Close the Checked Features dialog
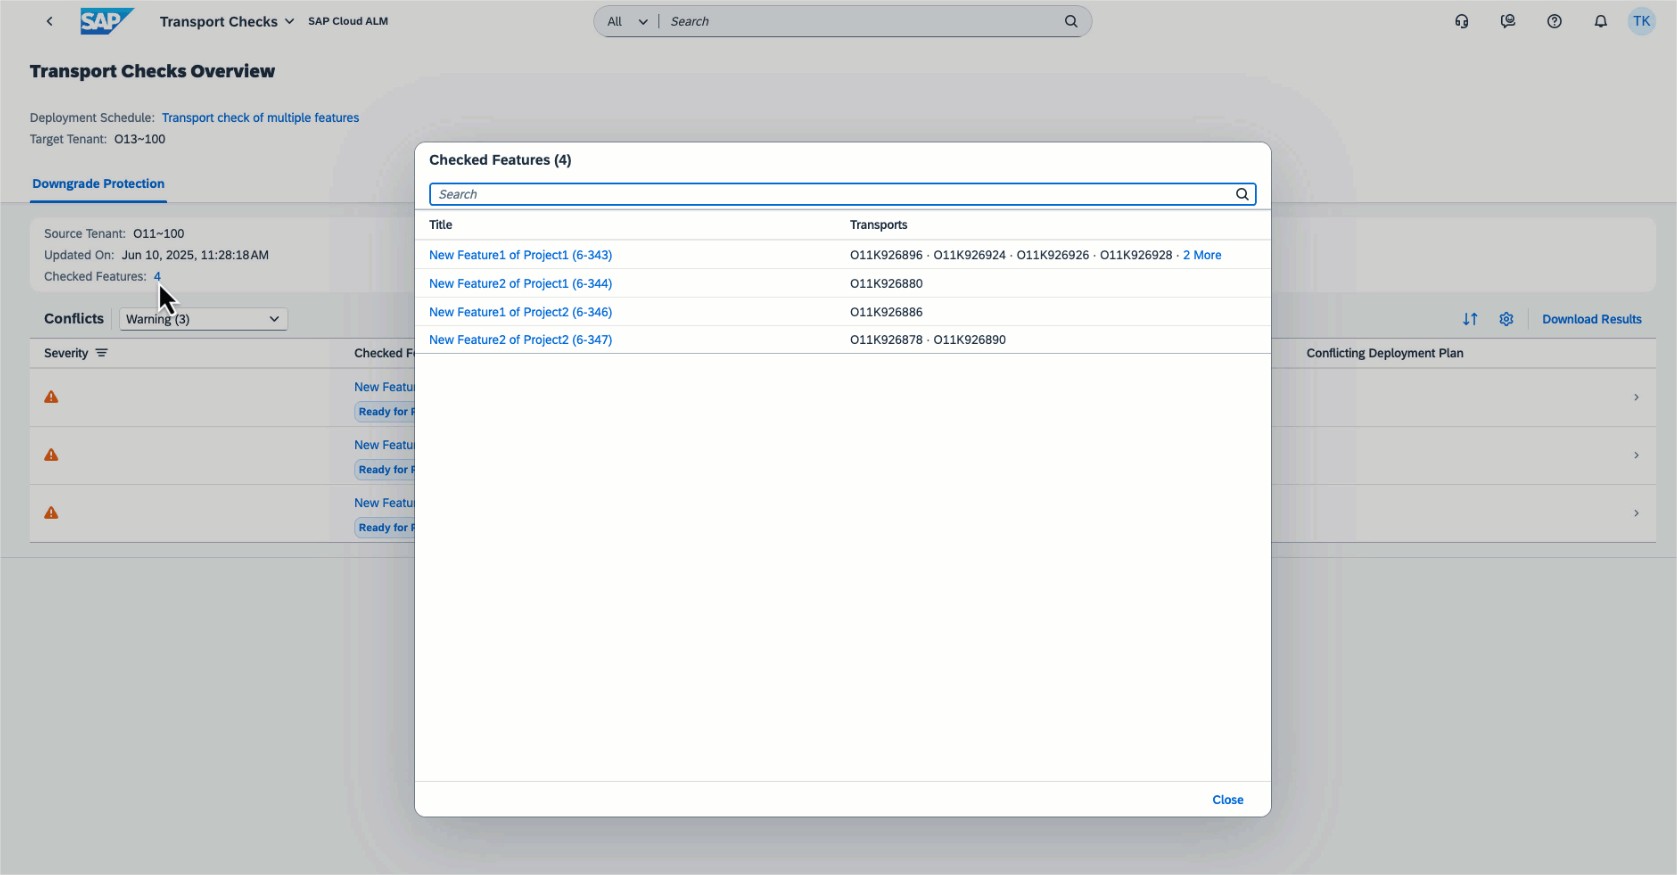Viewport: 1677px width, 875px height. (x=1227, y=800)
